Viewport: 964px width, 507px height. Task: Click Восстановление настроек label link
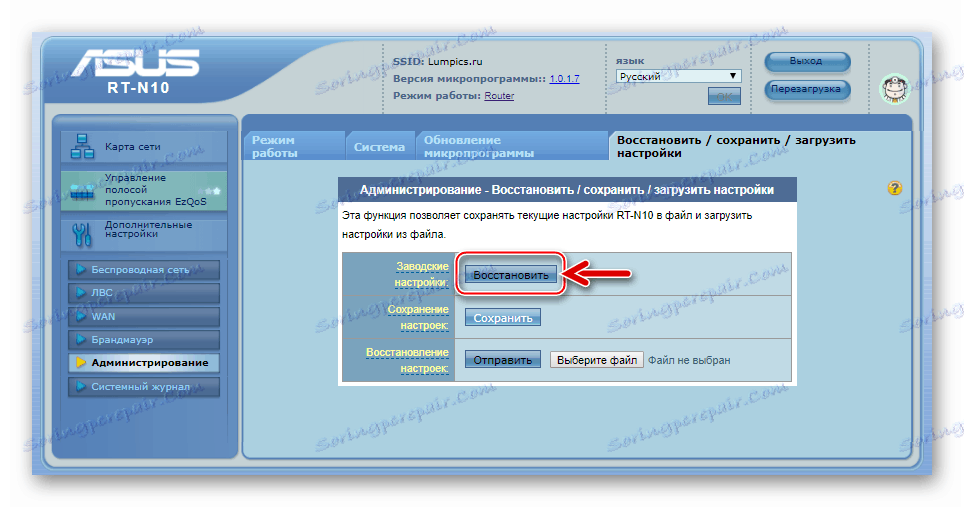[x=407, y=360]
